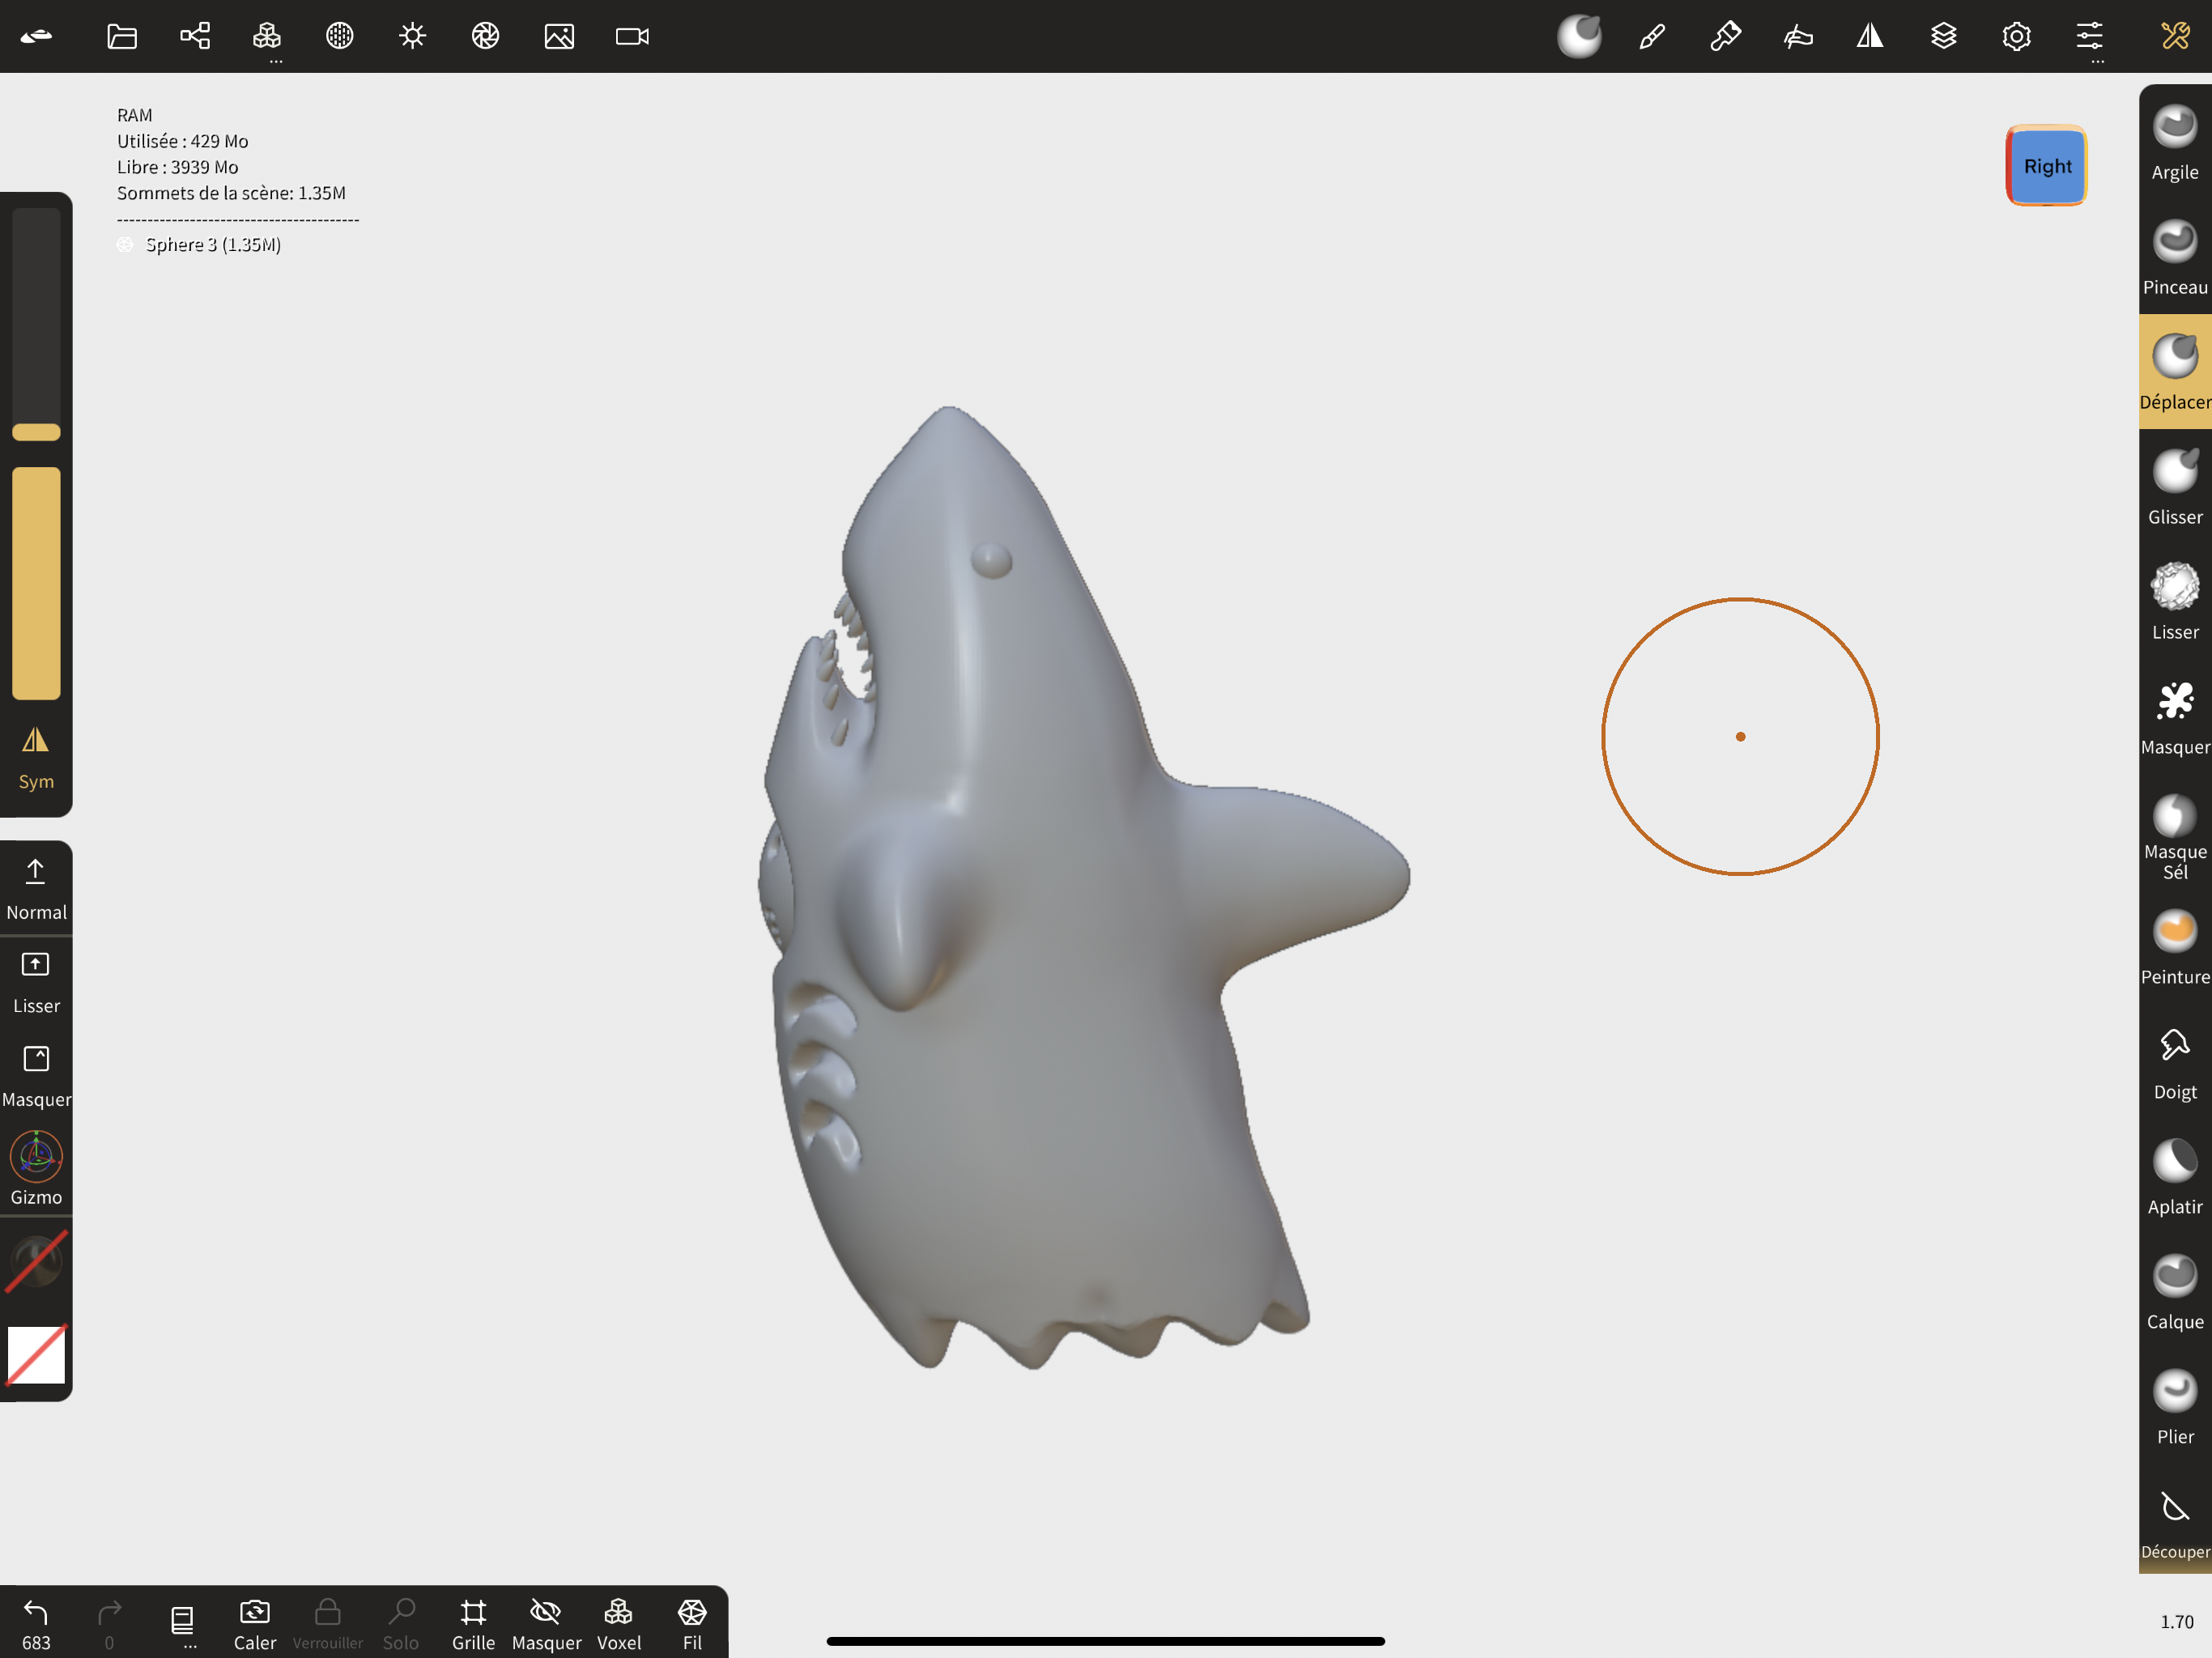Select the Argile clay brush
This screenshot has width=2212, height=1658.
pyautogui.click(x=2174, y=143)
